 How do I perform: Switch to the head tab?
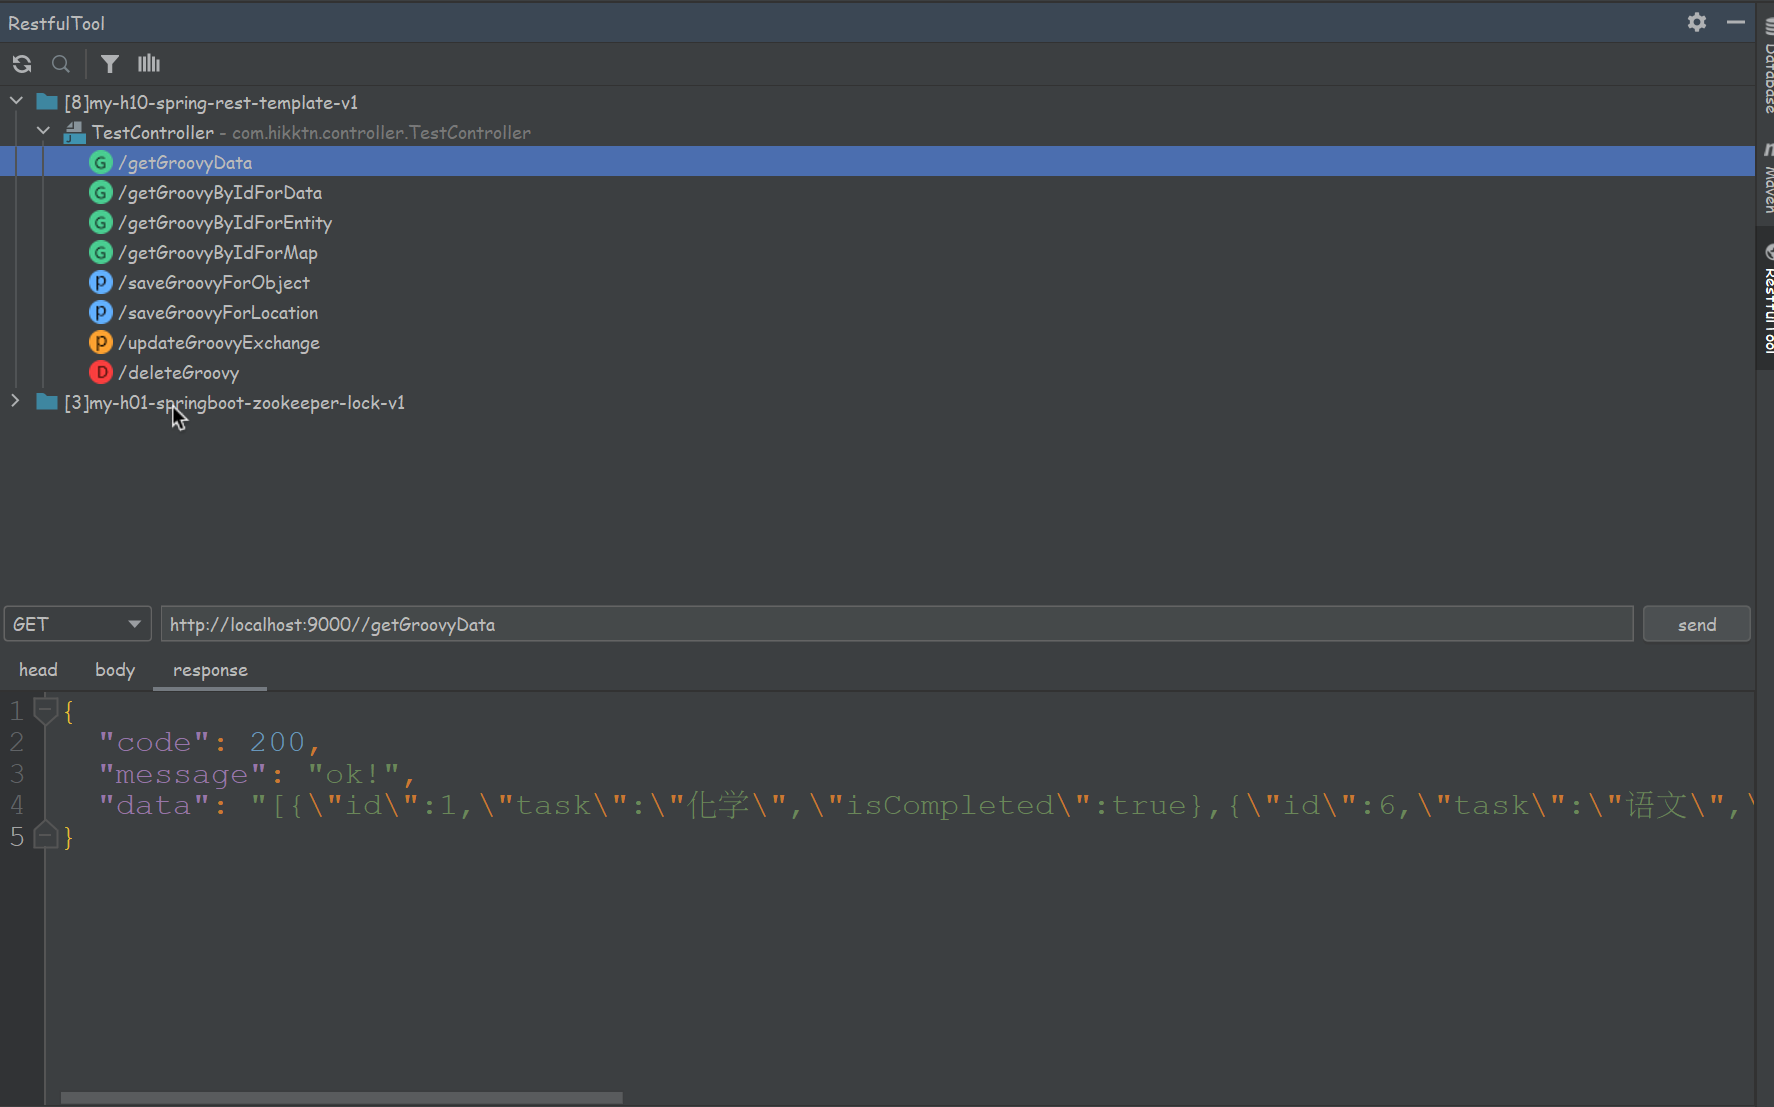coord(38,670)
